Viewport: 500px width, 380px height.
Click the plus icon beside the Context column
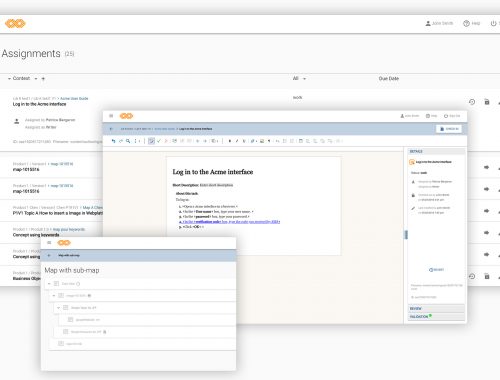(43, 79)
